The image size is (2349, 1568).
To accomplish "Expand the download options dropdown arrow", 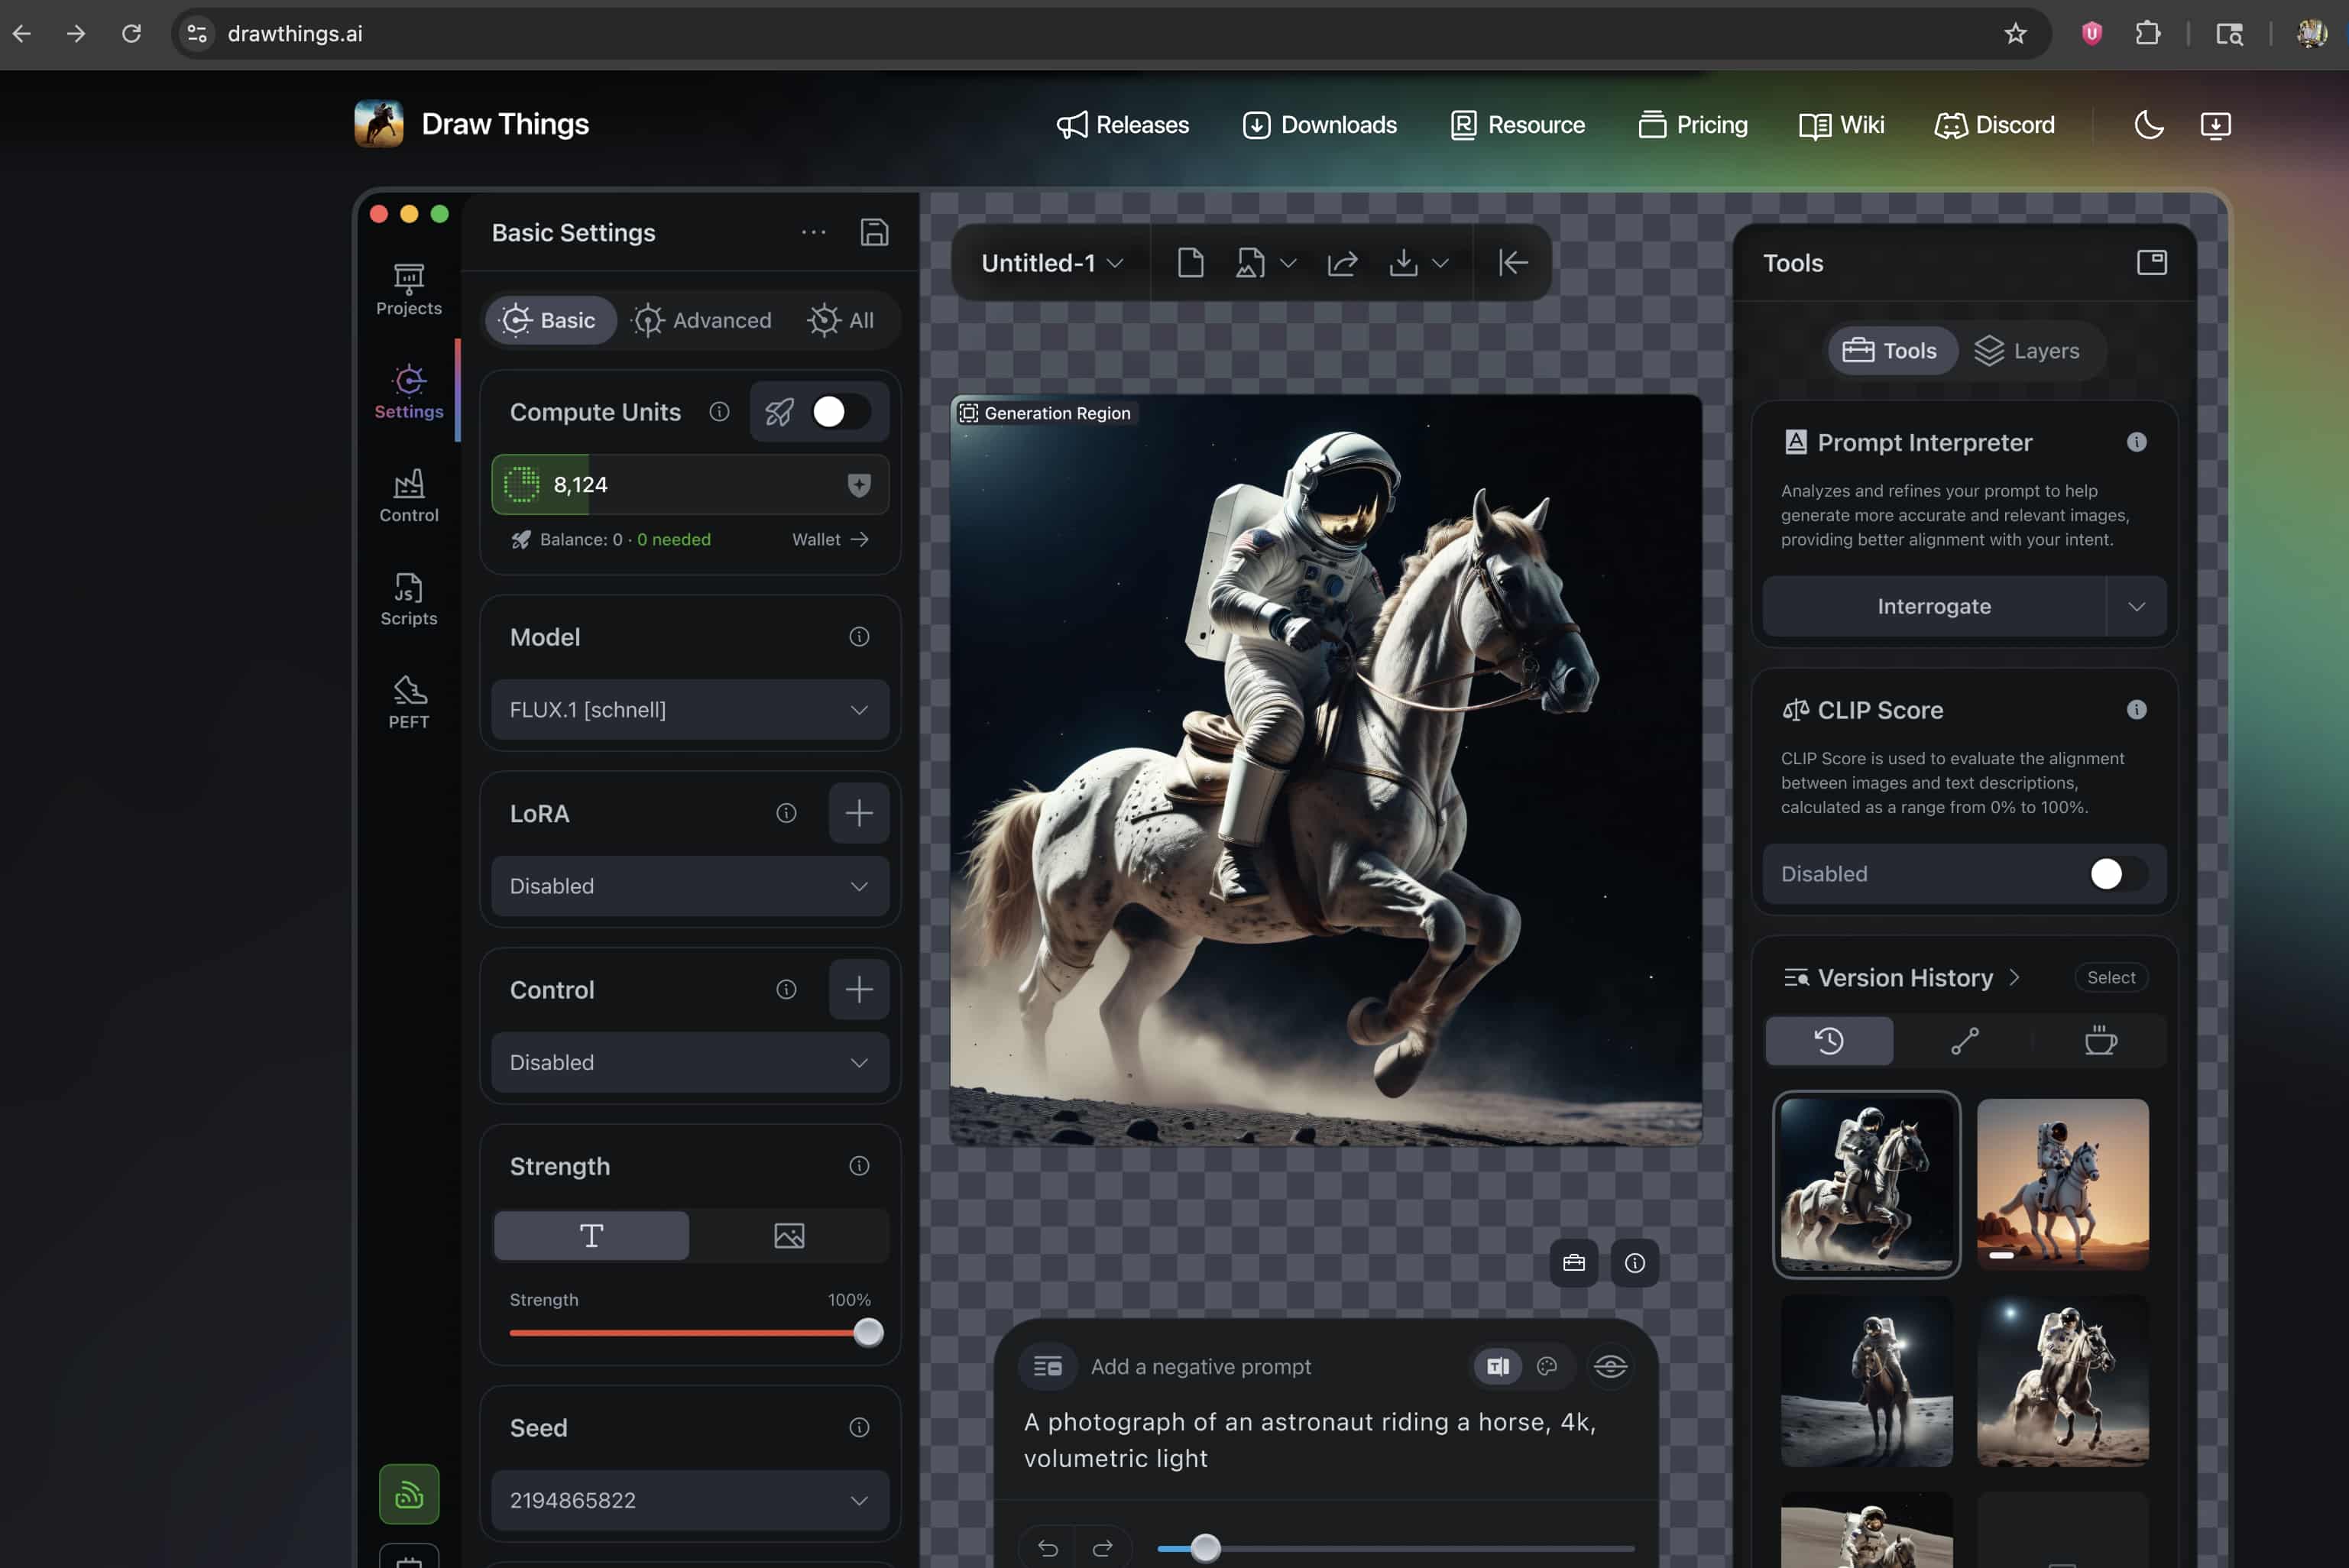I will coord(1440,263).
